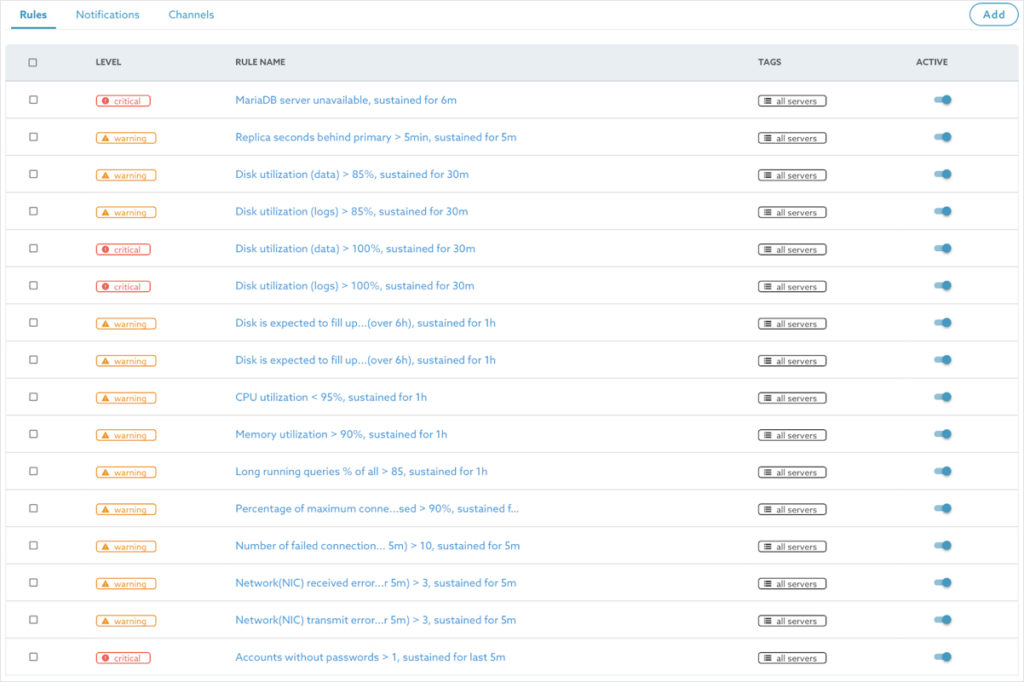Click 'all servers' tag on Long running queries row
1024x682 pixels.
[791, 472]
